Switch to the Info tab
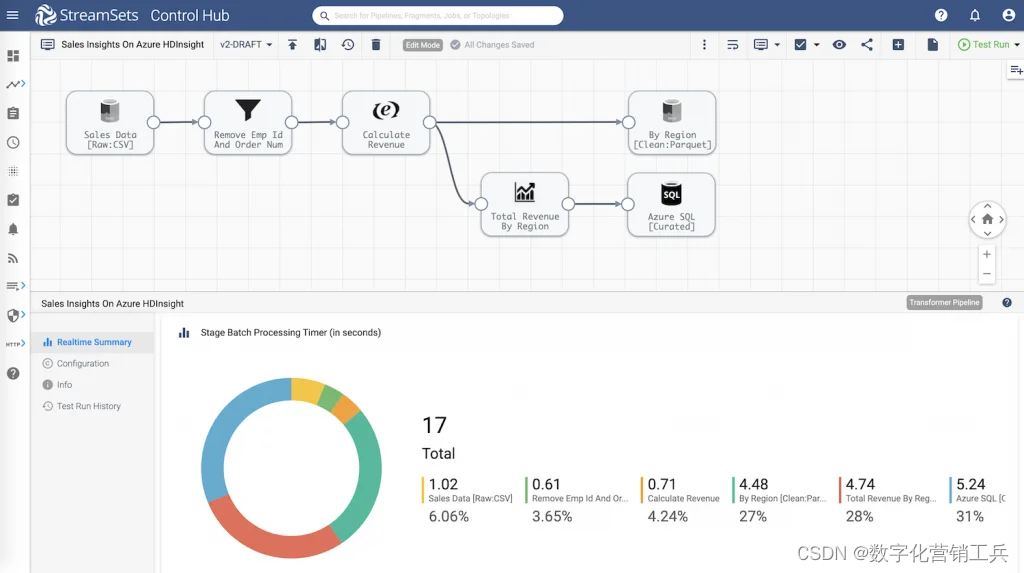 click(57, 385)
